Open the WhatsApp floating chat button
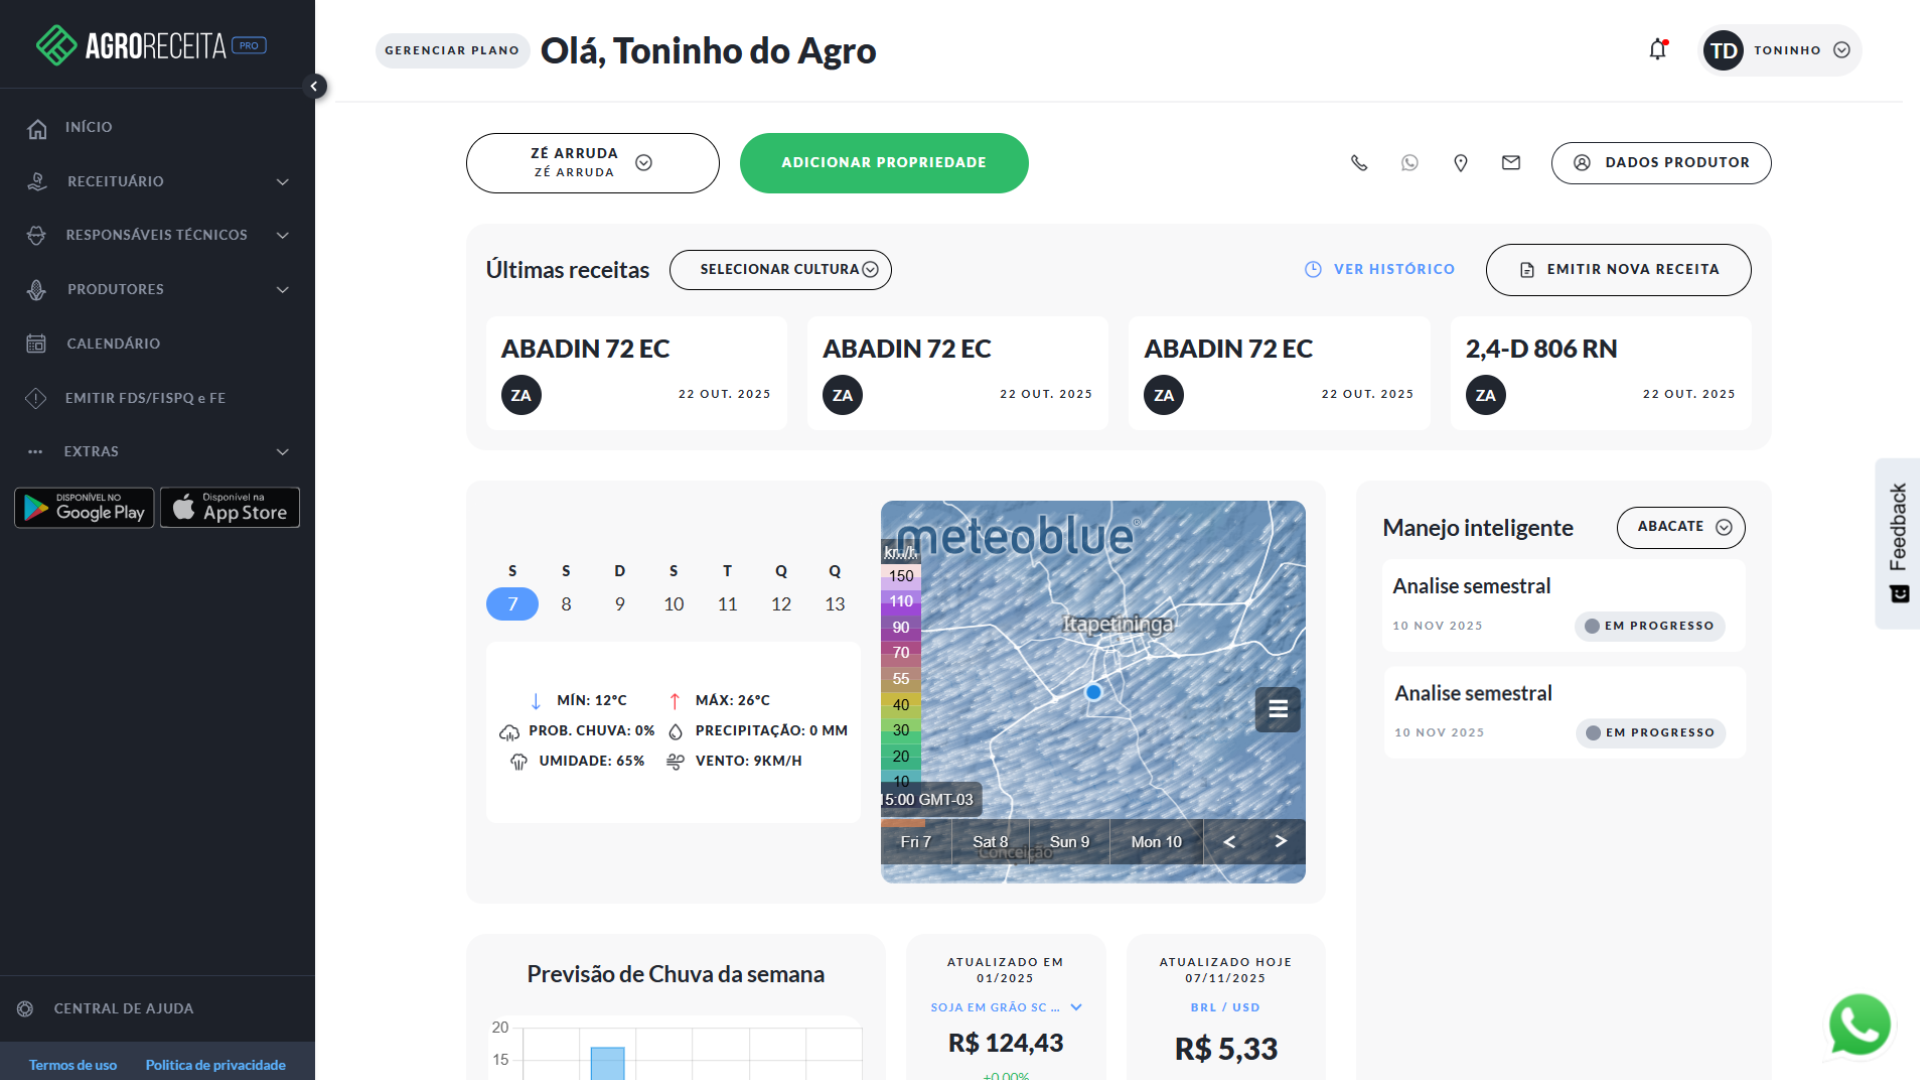 pyautogui.click(x=1859, y=1025)
